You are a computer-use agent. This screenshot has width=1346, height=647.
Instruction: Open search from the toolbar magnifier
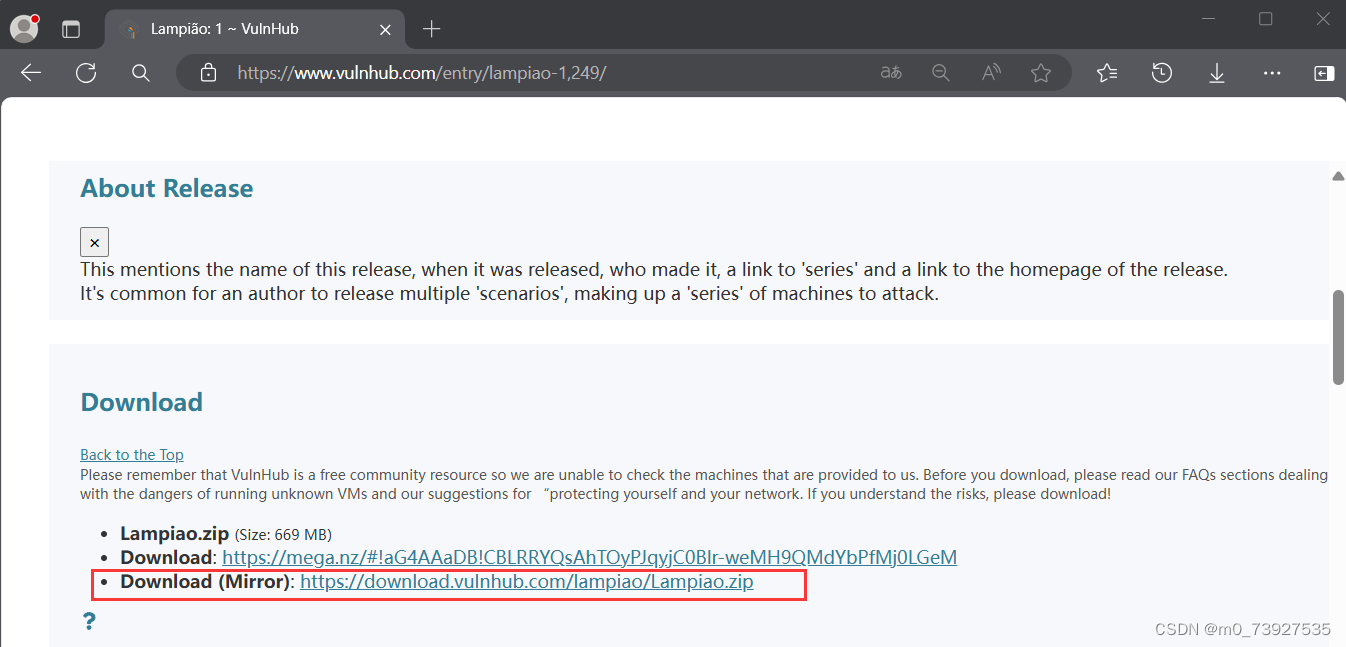140,72
